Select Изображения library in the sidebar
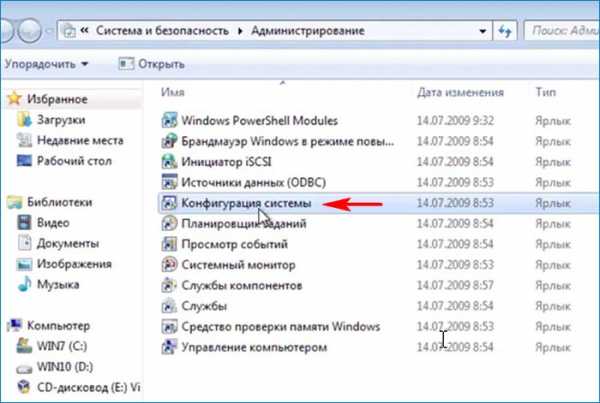This screenshot has height=403, width=600. [x=74, y=264]
